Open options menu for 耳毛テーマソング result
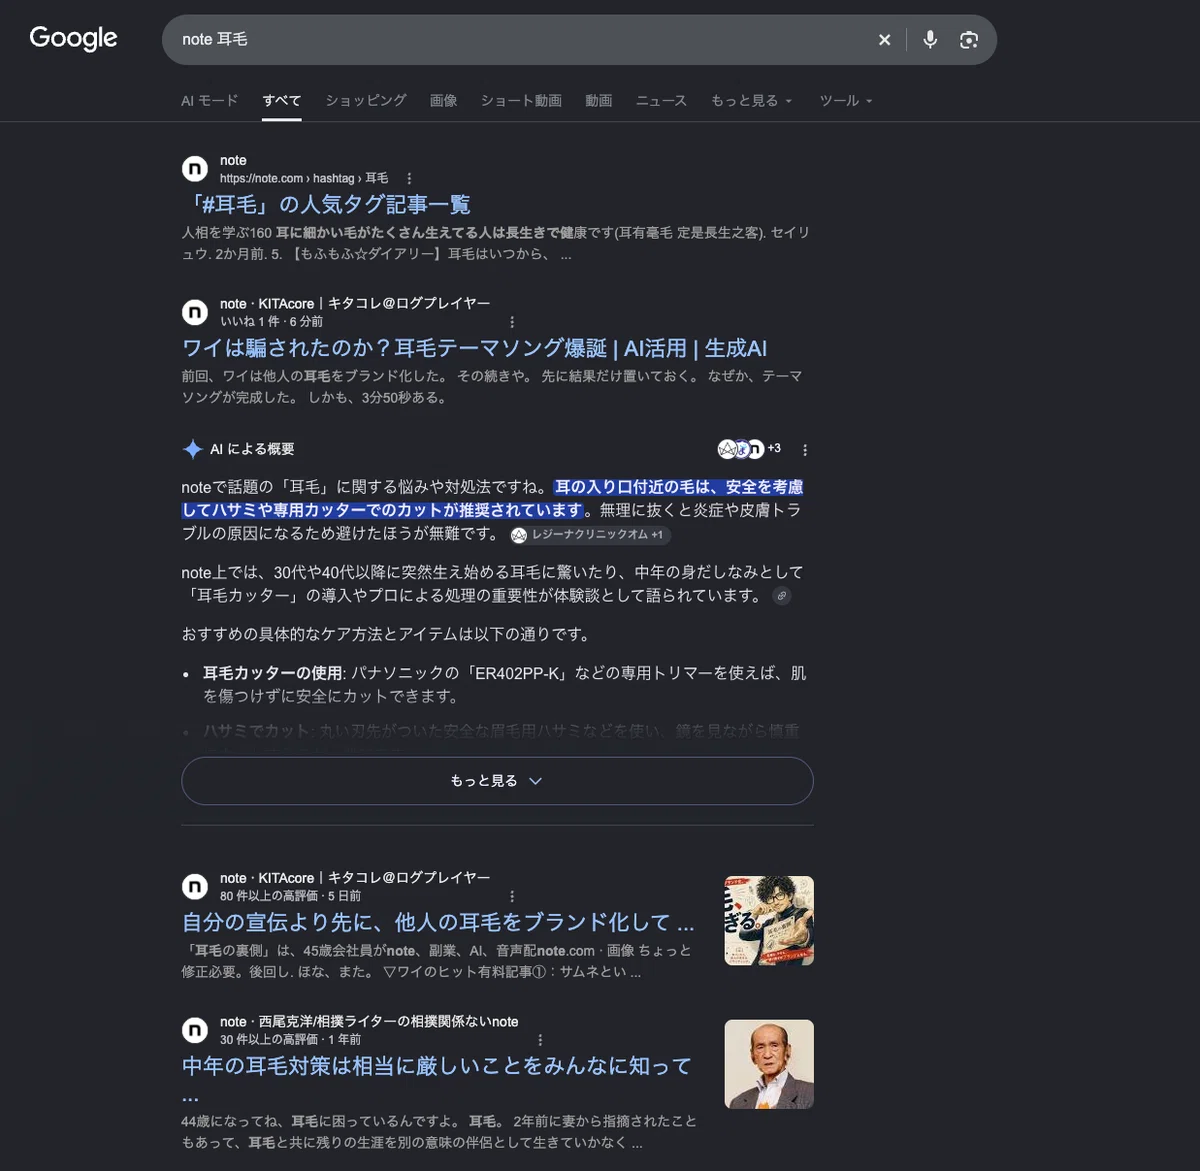 [512, 322]
